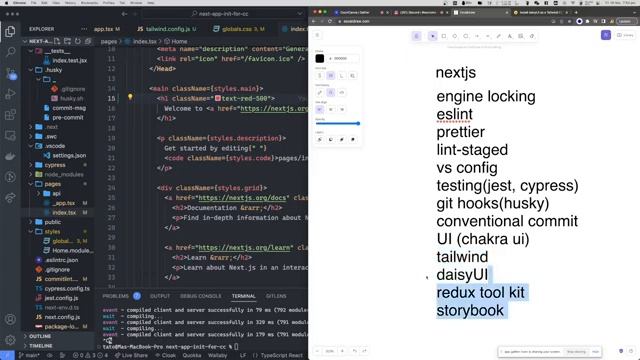Select the eraser tool in whiteboard toolbar
This screenshot has width=640, height=360.
[532, 36]
